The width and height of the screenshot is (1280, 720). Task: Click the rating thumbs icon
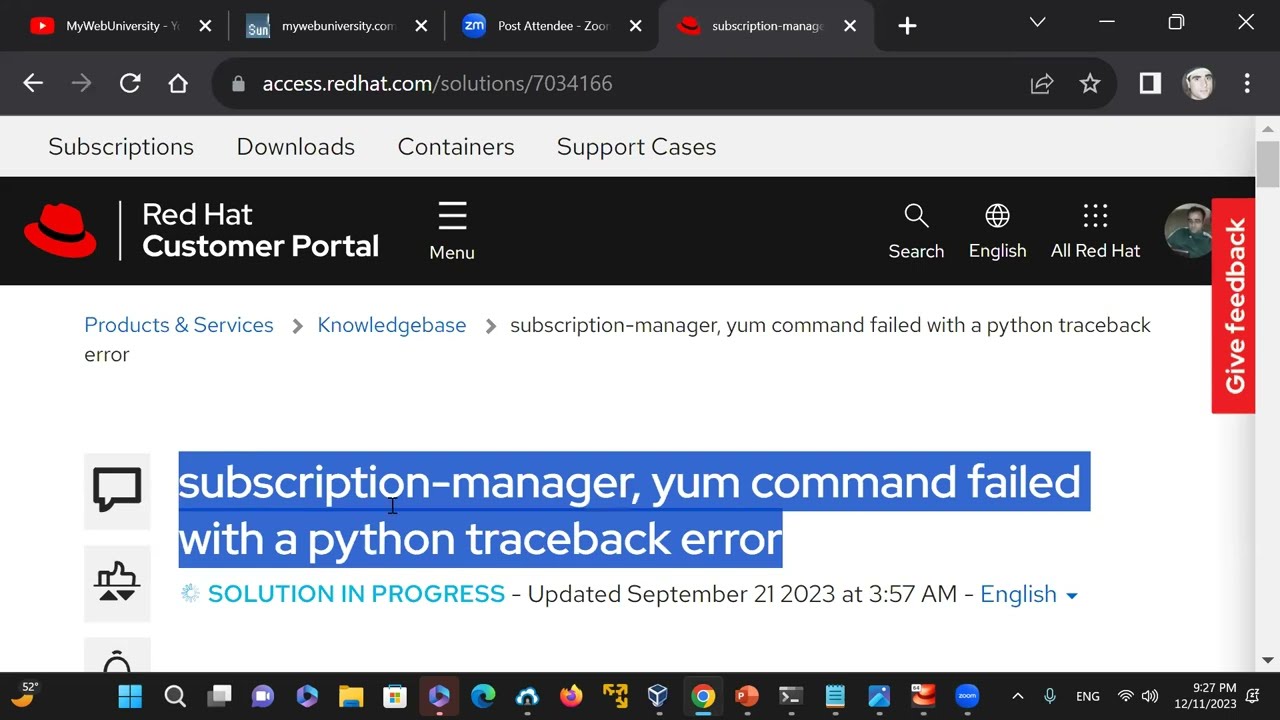(117, 582)
